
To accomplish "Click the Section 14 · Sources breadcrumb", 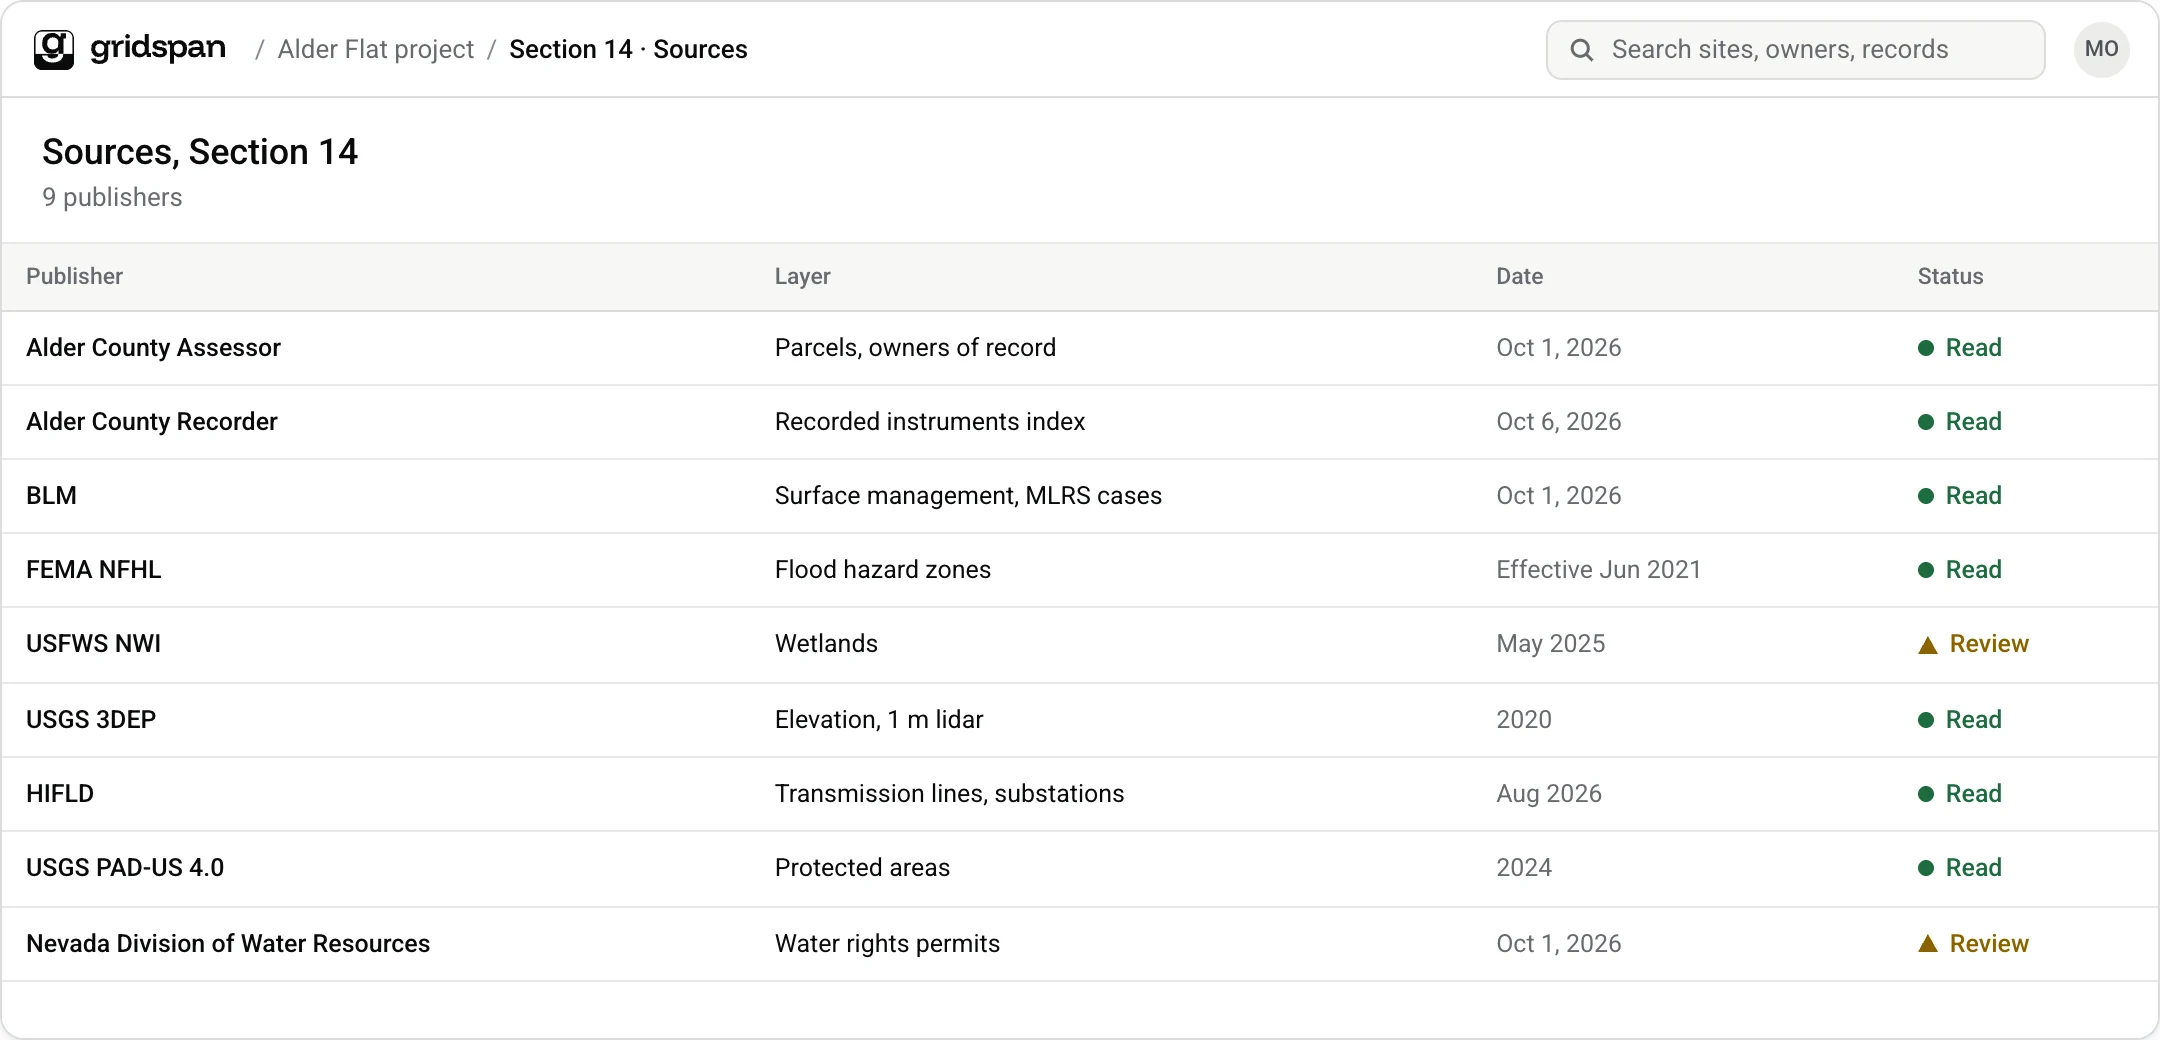I will tap(628, 49).
